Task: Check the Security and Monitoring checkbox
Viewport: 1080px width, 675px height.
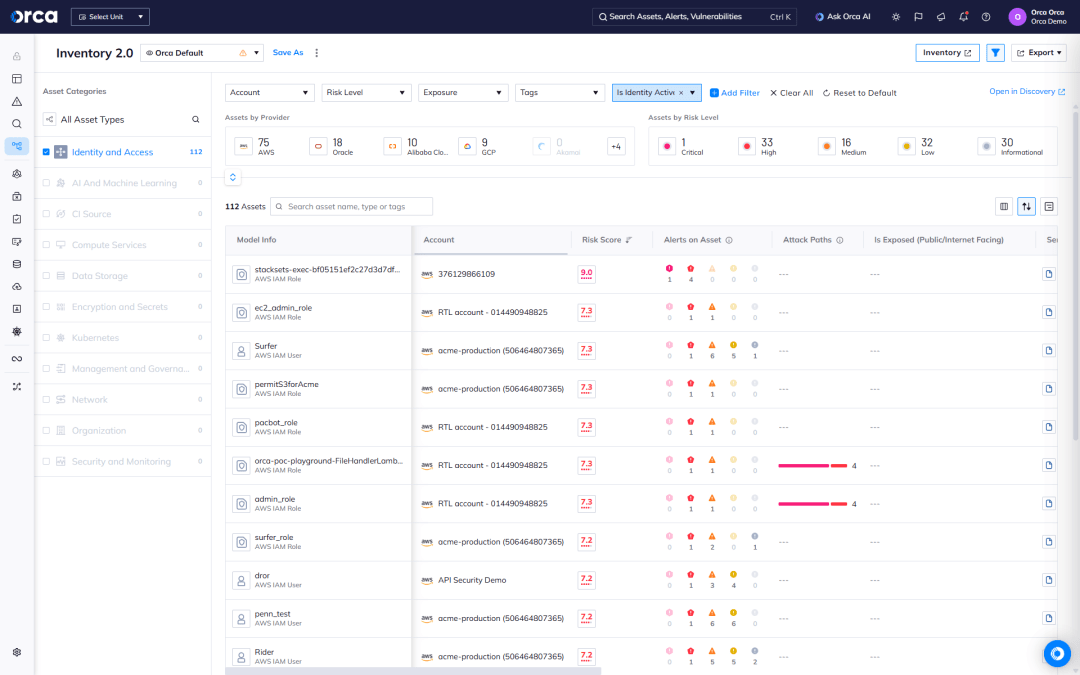Action: click(x=46, y=461)
